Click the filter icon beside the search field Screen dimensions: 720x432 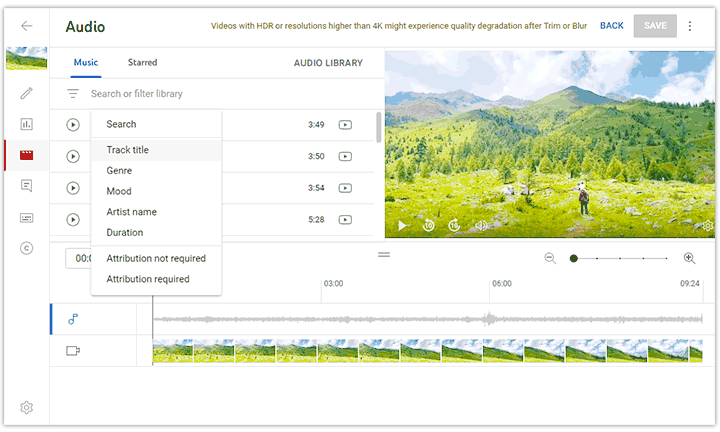tap(73, 94)
